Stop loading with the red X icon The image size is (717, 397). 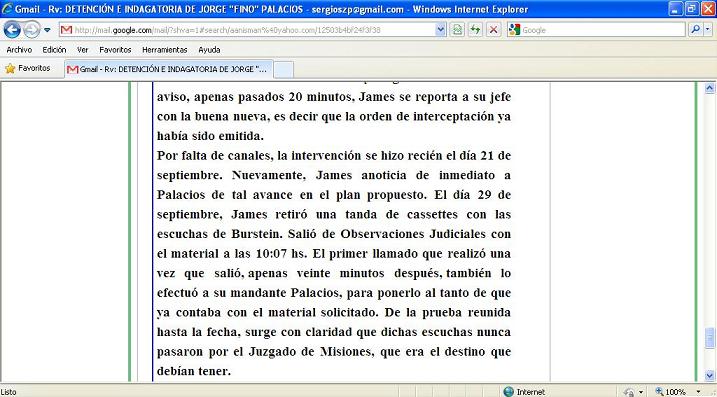click(493, 30)
